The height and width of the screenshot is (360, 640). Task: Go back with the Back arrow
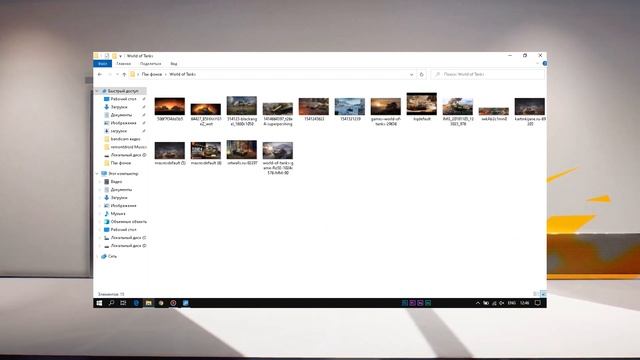100,74
